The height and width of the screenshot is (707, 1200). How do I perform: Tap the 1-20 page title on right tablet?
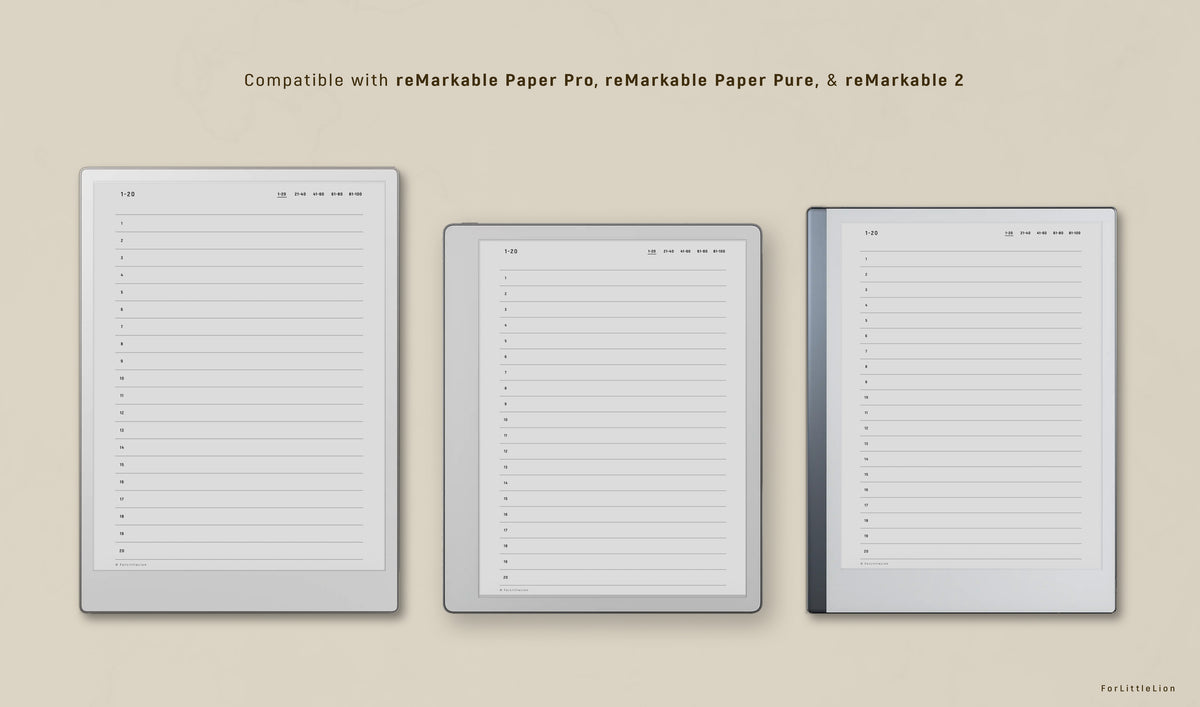(871, 233)
